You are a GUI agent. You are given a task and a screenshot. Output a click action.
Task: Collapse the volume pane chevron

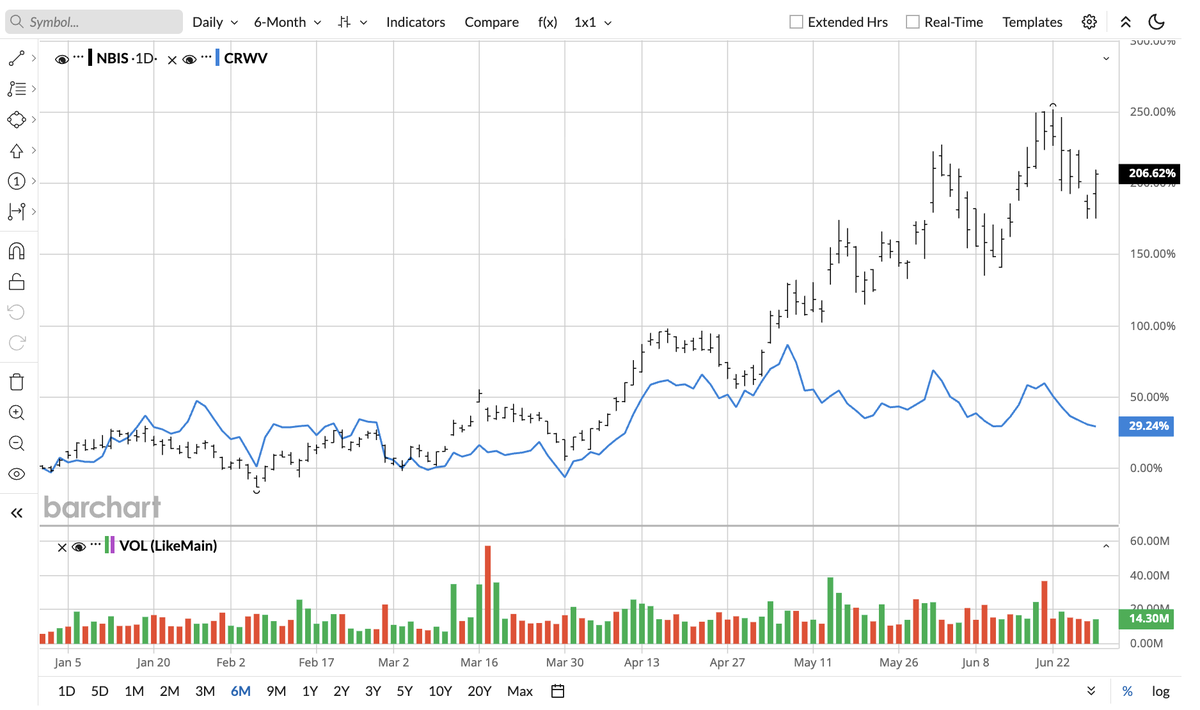[1106, 546]
